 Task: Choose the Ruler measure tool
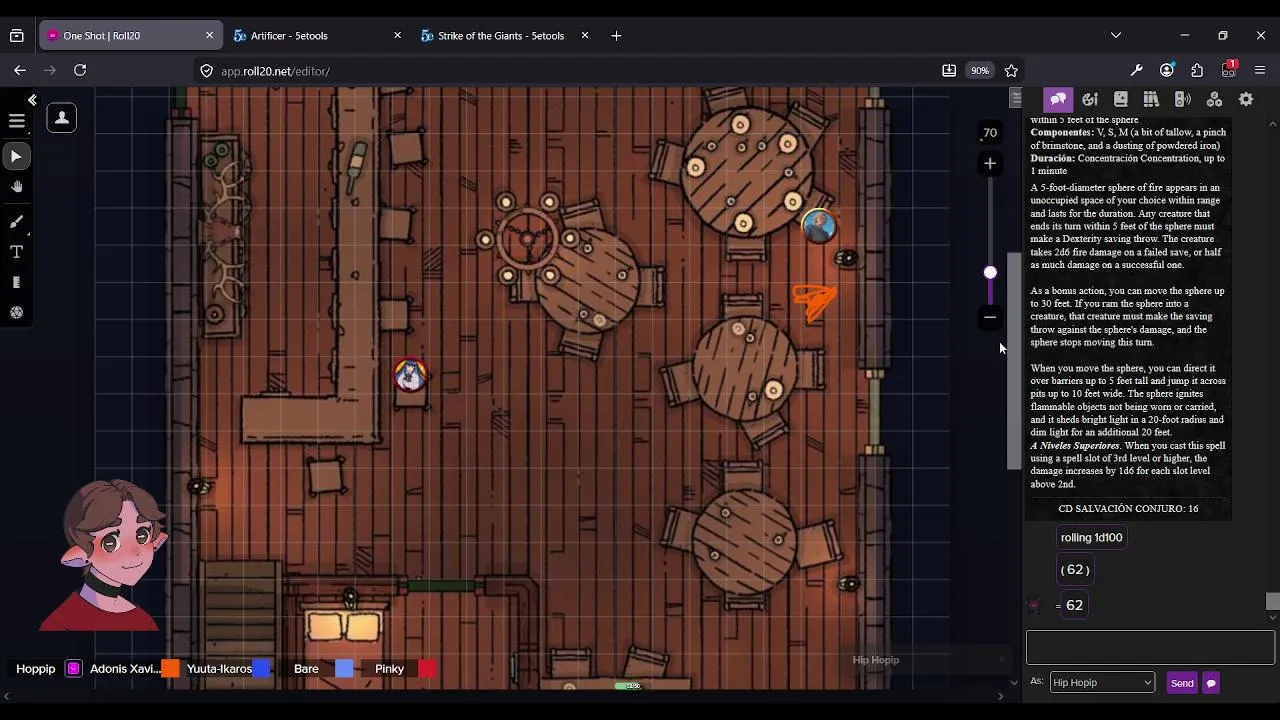(x=17, y=283)
